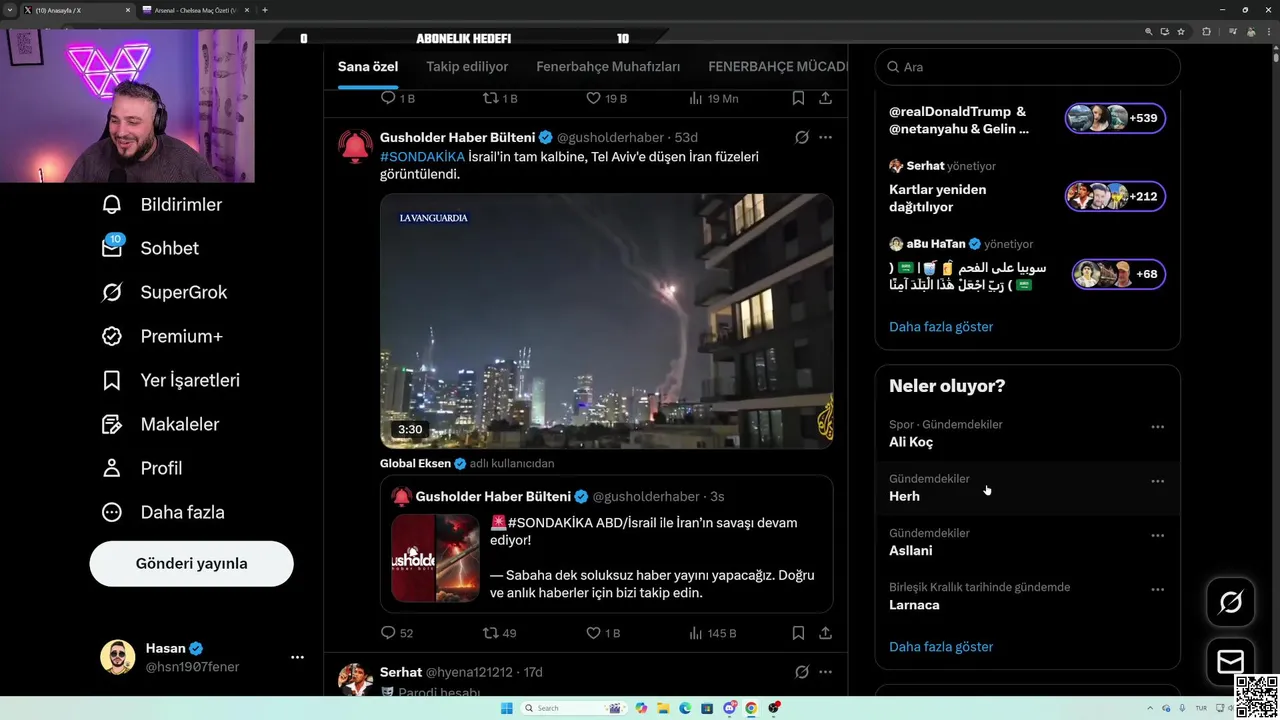Open Global Eksen source link
Viewport: 1280px width, 720px height.
point(415,463)
